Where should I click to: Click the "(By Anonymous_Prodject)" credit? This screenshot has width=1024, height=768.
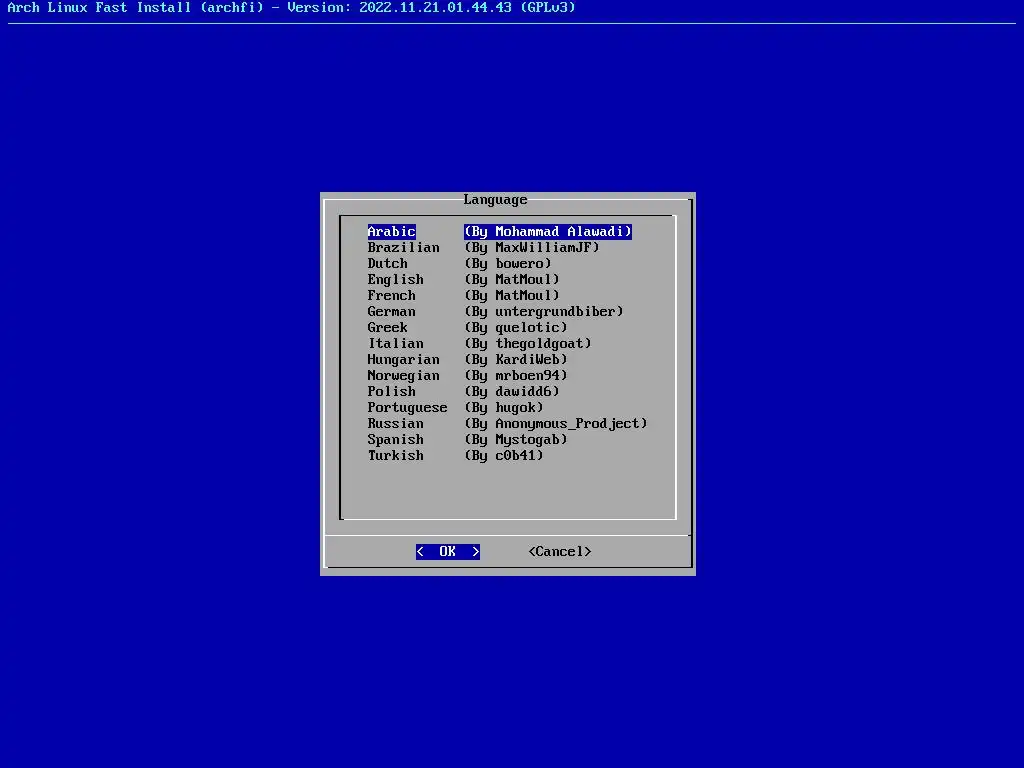556,424
